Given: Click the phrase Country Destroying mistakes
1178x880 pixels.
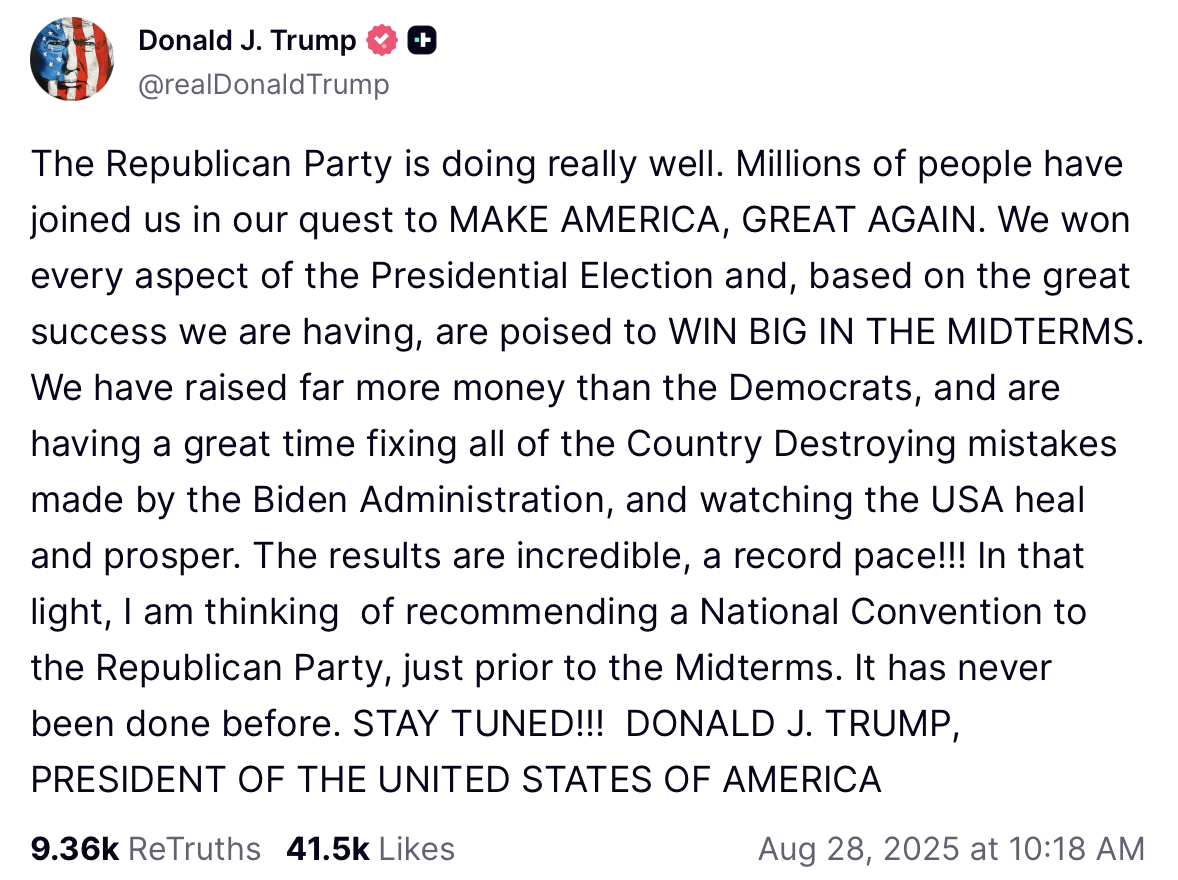Looking at the screenshot, I should click(x=871, y=444).
